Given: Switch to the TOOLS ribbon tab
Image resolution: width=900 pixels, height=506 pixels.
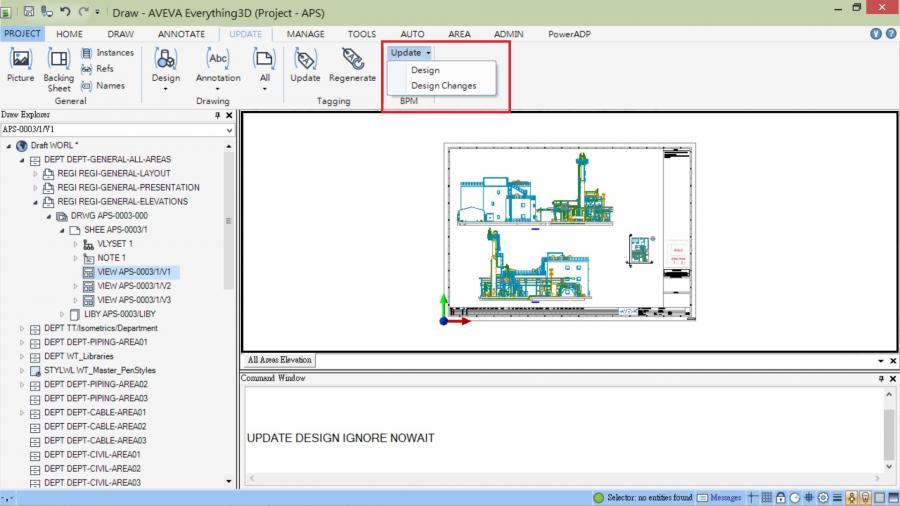Looking at the screenshot, I should pyautogui.click(x=362, y=34).
